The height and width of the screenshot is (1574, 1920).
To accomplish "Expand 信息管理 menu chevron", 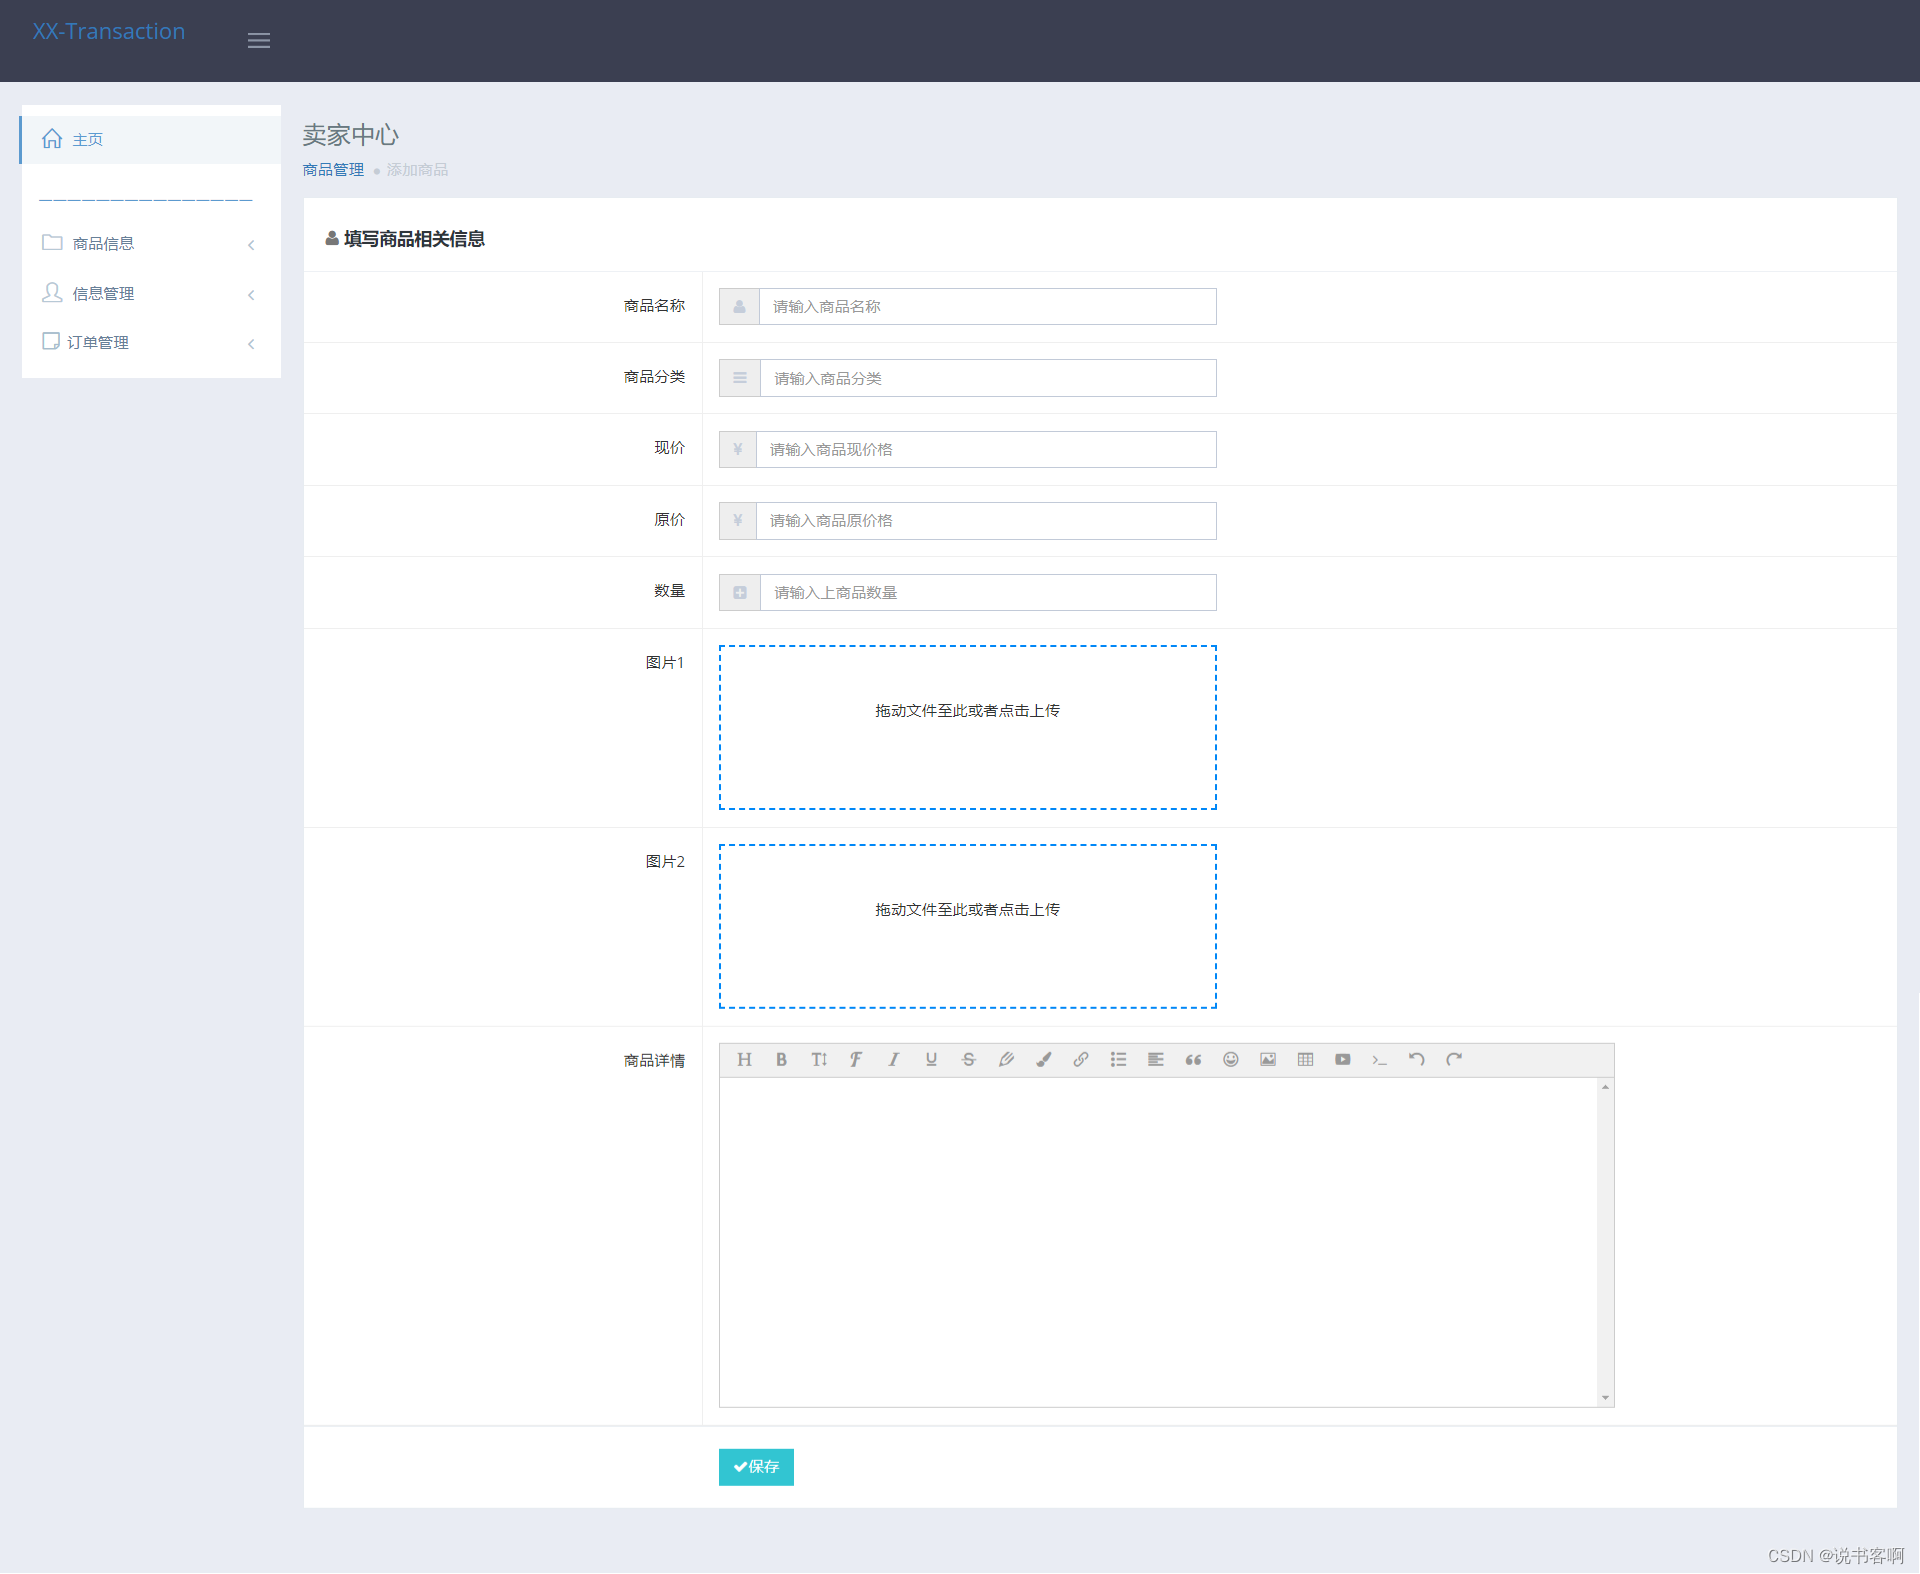I will coord(251,295).
